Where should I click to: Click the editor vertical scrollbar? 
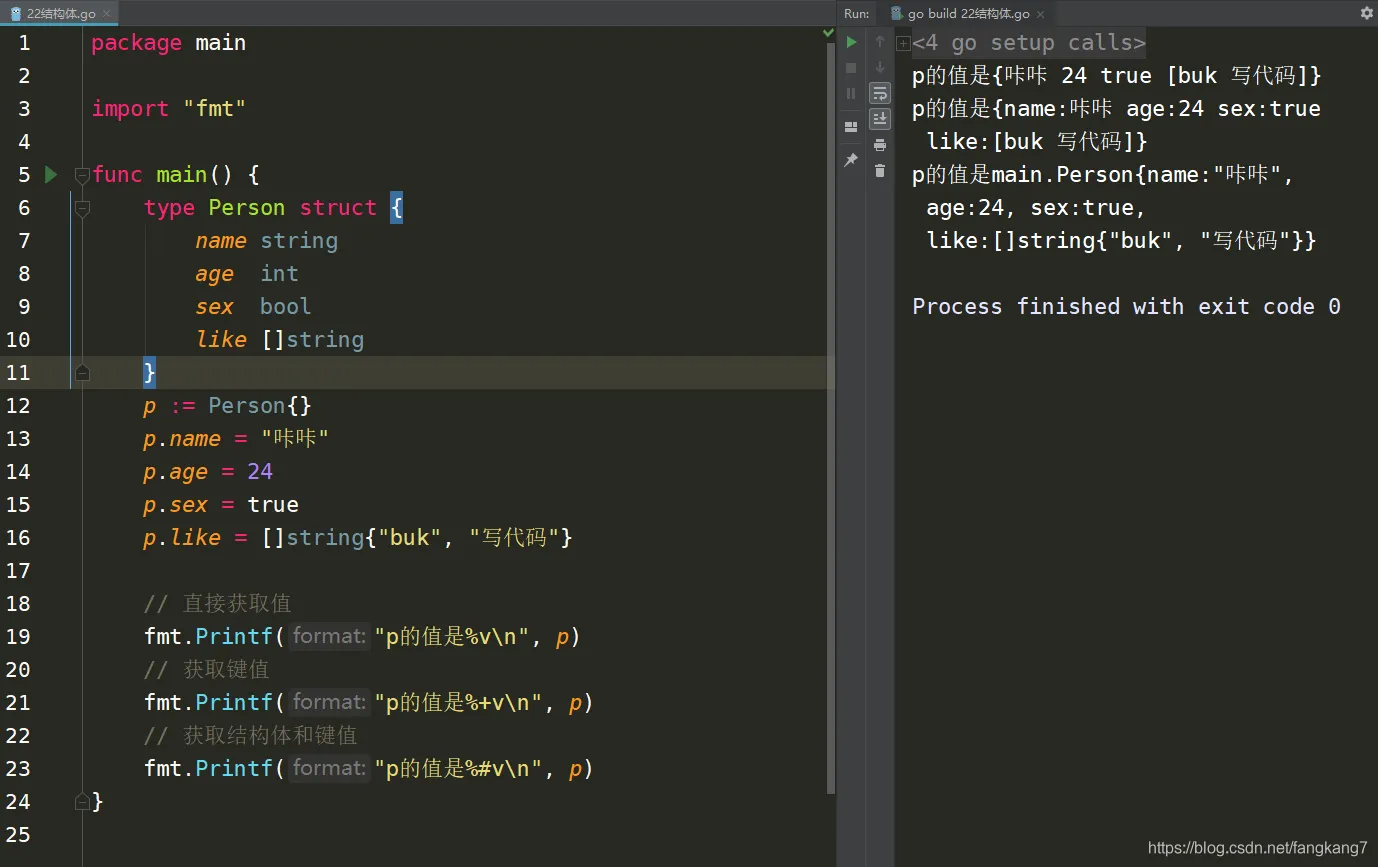click(832, 420)
